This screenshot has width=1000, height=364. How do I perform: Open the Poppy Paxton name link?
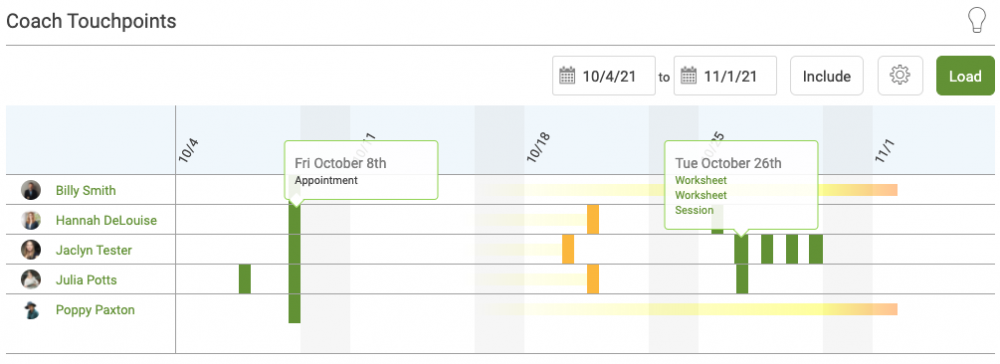coord(95,310)
